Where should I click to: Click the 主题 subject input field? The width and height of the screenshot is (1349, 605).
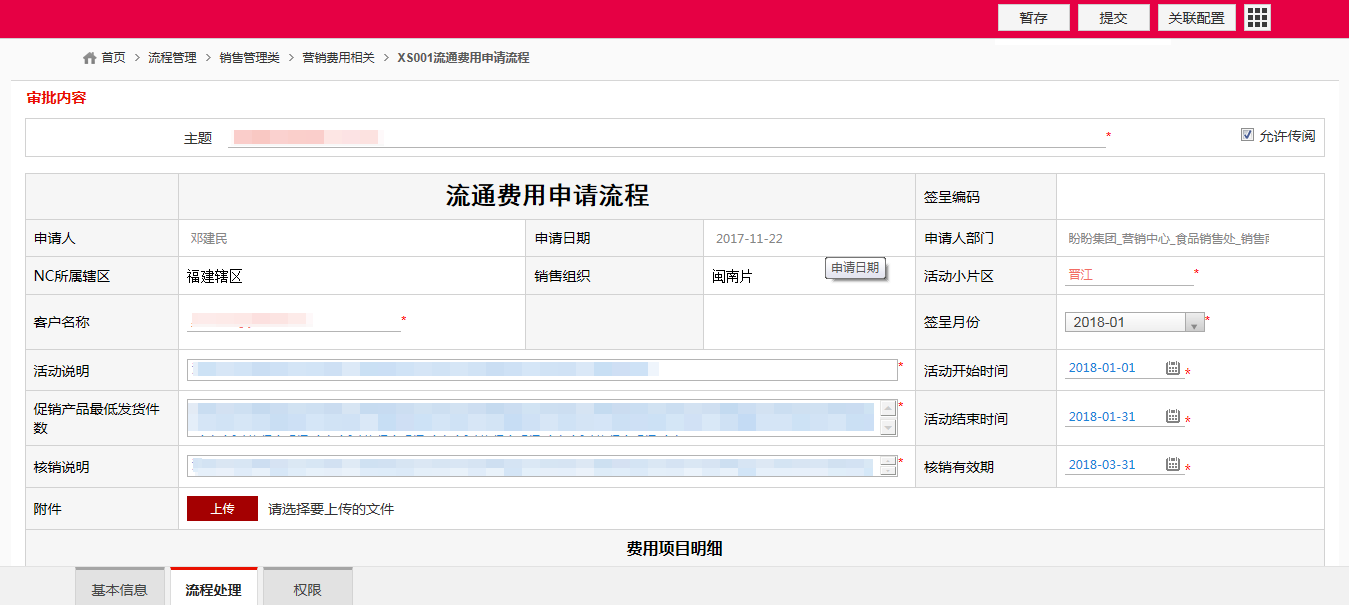[x=666, y=137]
